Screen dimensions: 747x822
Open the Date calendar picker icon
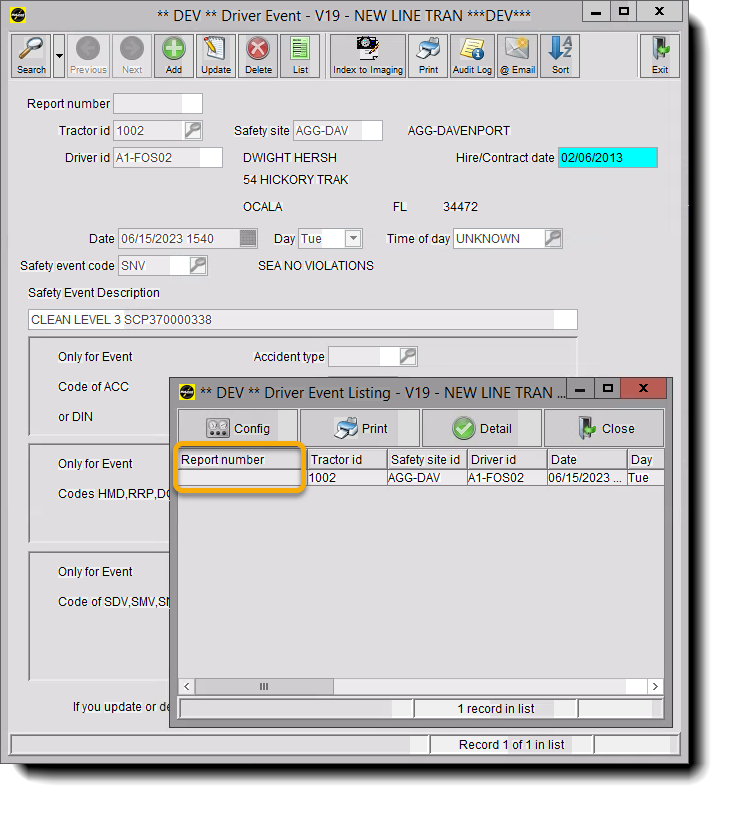tap(248, 239)
